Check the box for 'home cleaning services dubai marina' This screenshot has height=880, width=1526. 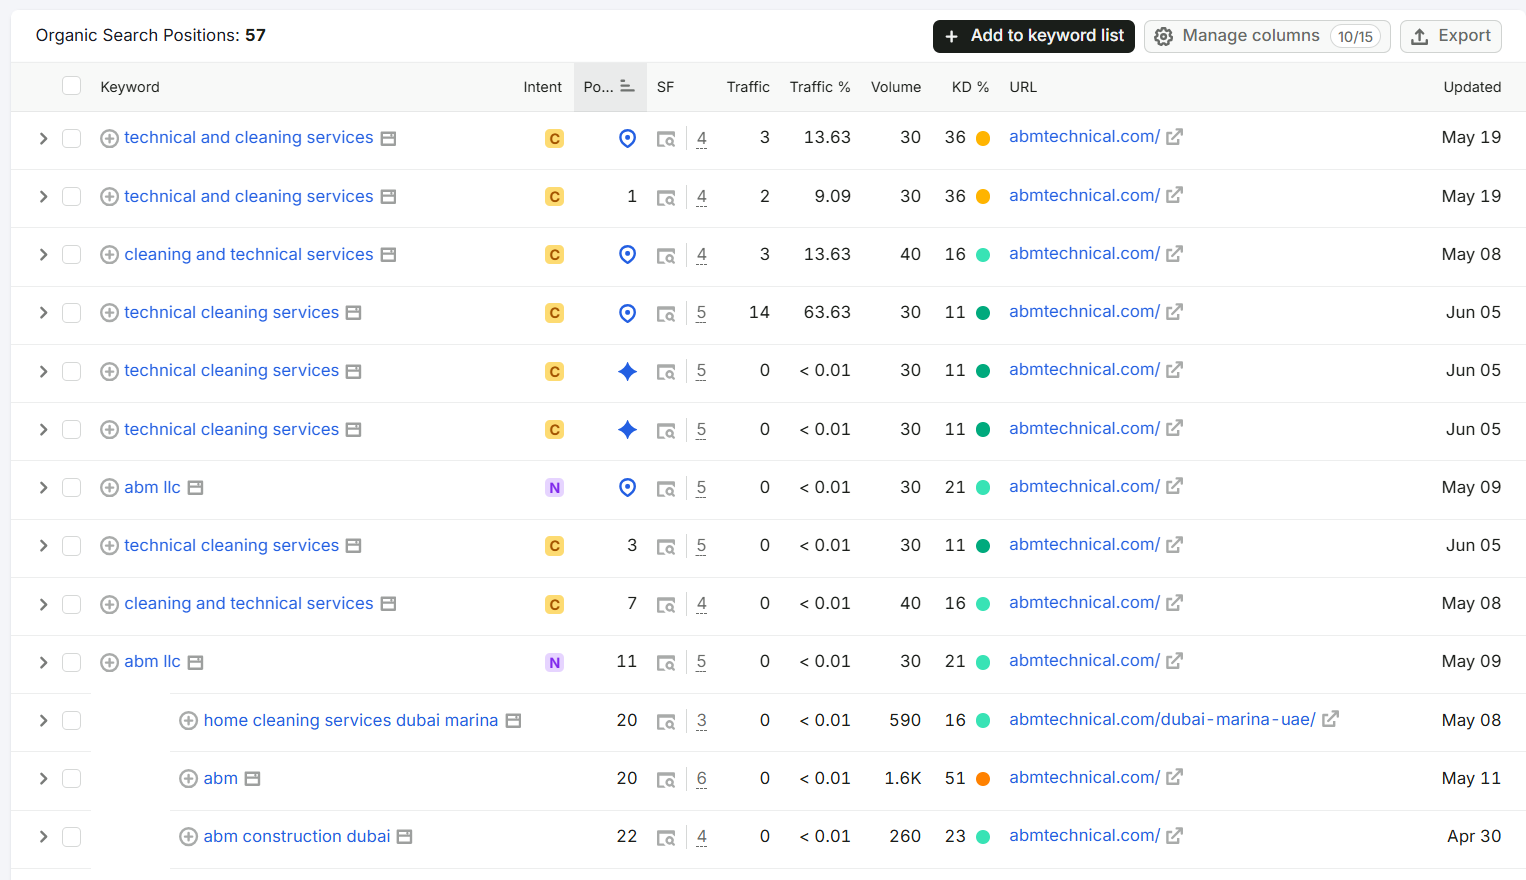coord(71,720)
